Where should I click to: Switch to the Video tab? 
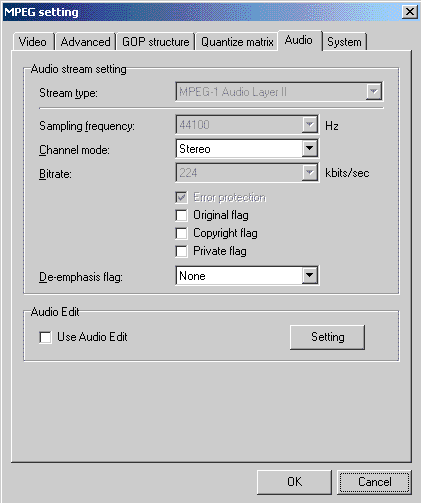(x=33, y=42)
